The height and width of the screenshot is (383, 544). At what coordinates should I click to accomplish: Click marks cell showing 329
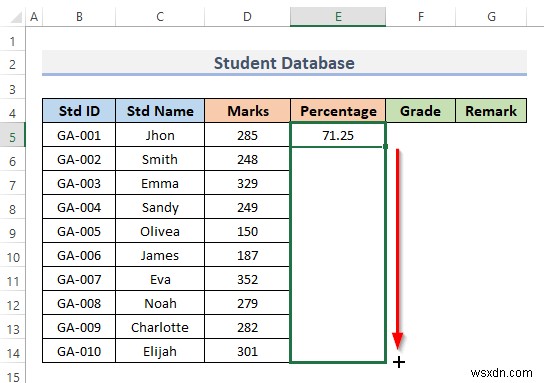[x=247, y=183]
